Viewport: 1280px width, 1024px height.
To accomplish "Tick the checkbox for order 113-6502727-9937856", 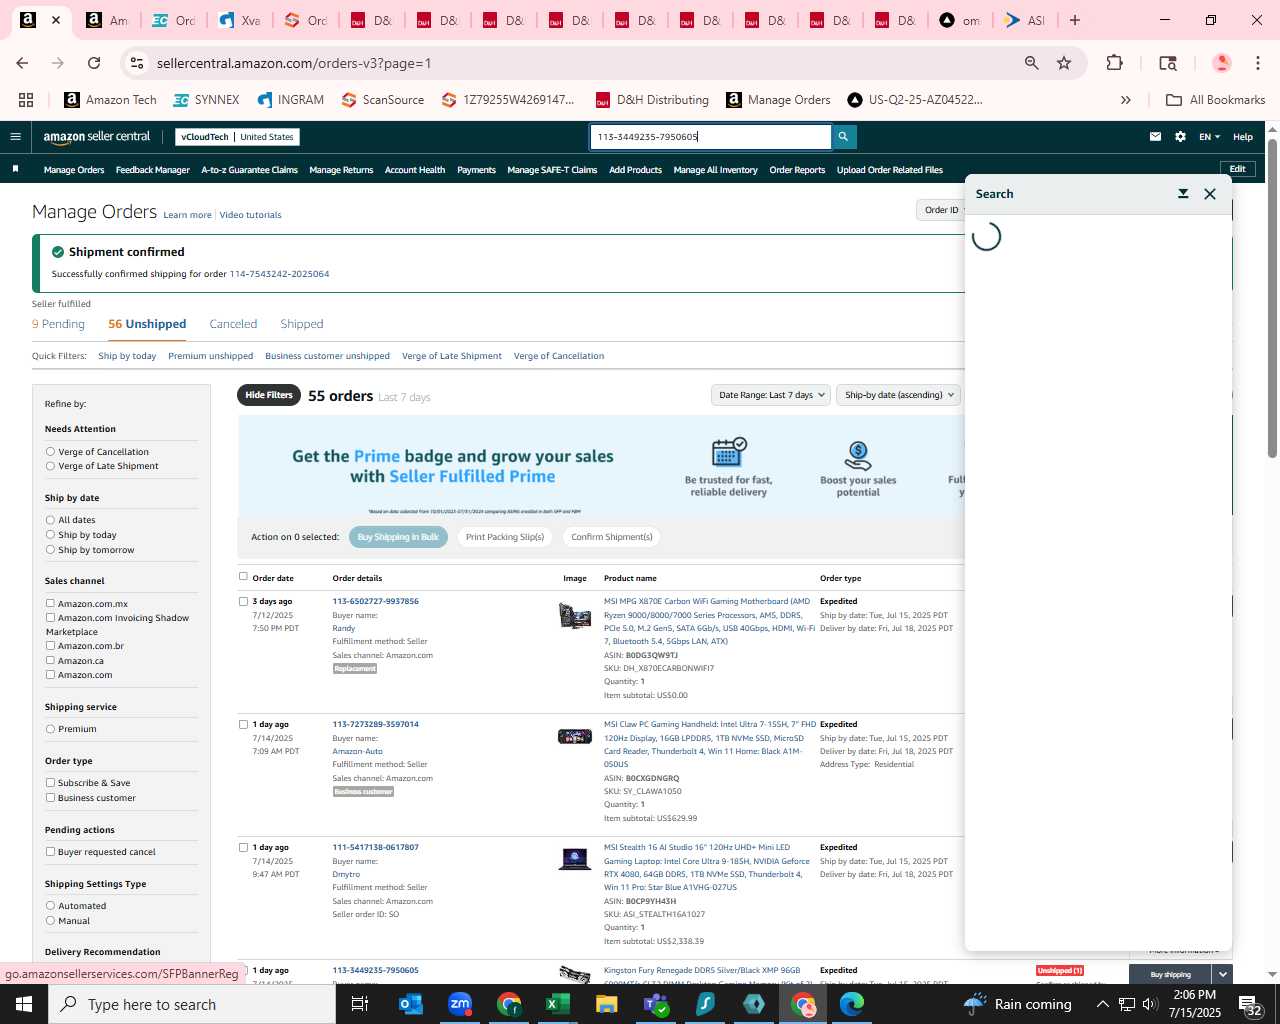I will [243, 602].
